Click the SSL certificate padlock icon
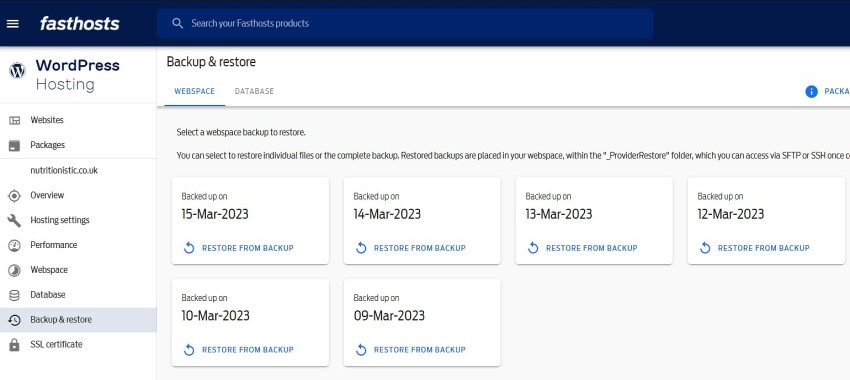The width and height of the screenshot is (850, 380). point(15,345)
